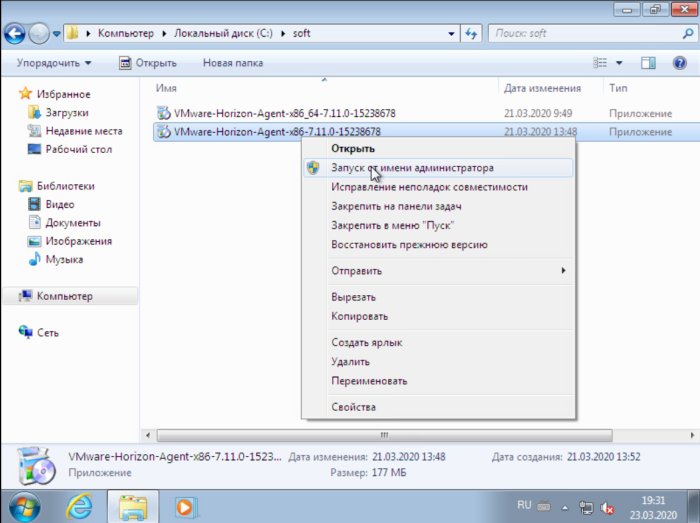Screen dimensions: 700x523
Task: Click Windows Explorer taskbar icon
Action: (133, 507)
